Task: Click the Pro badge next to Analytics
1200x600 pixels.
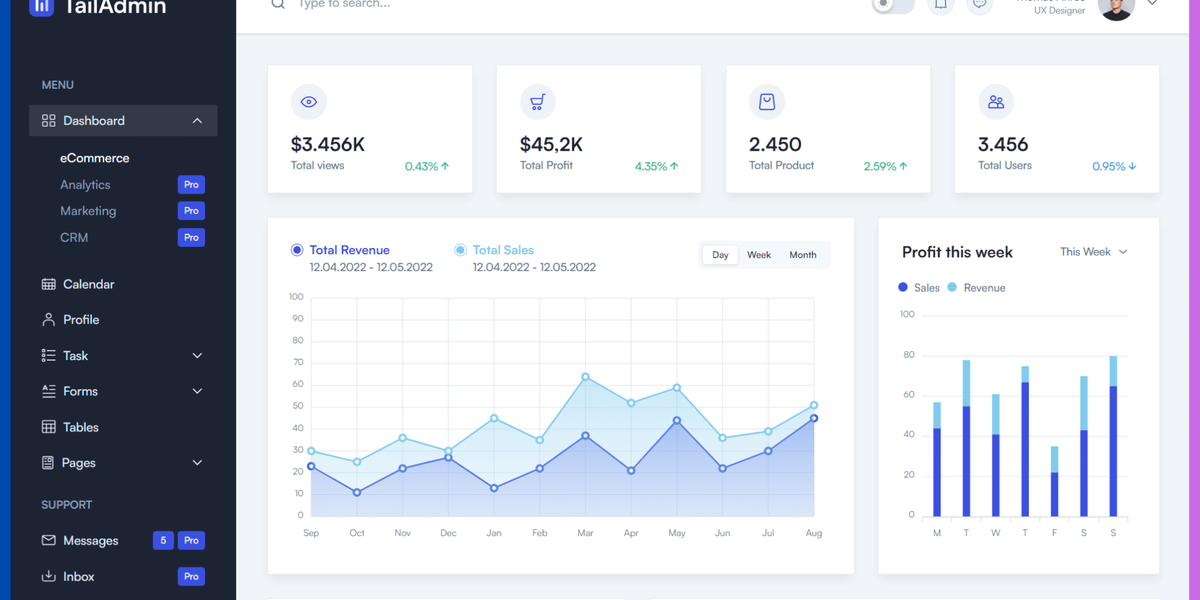Action: point(191,184)
